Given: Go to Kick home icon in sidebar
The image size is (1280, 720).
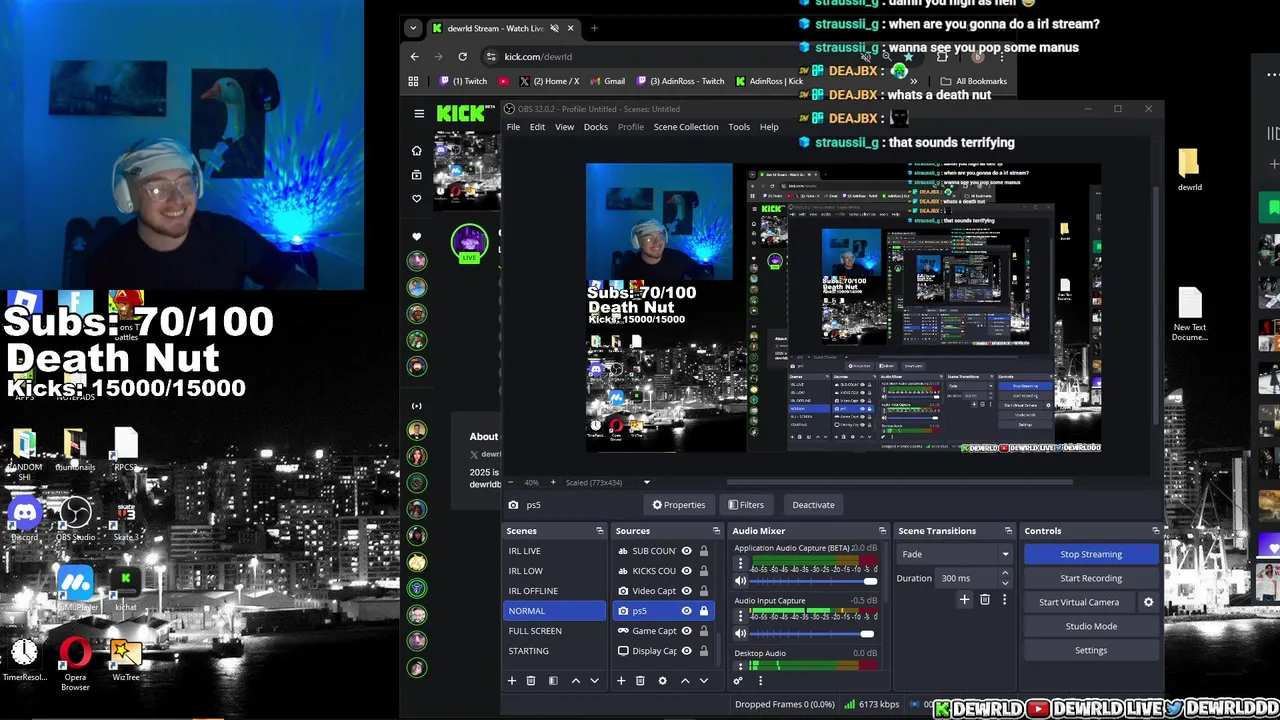Looking at the screenshot, I should click(417, 151).
